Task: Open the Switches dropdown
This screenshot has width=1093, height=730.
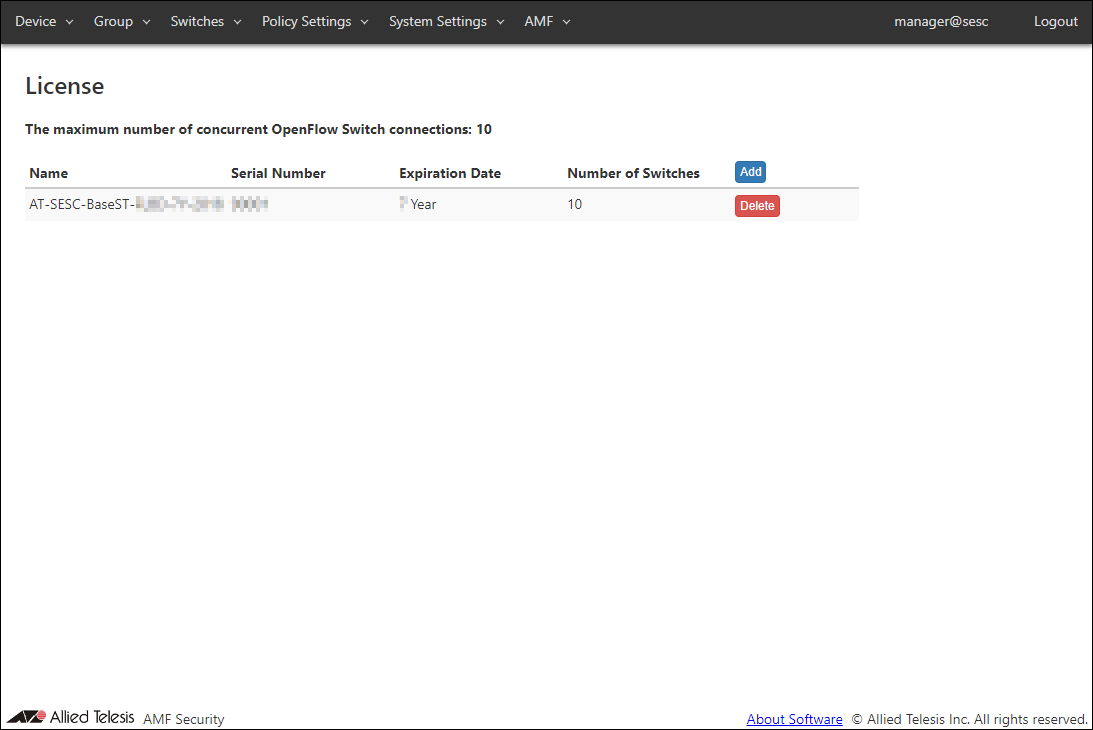Action: tap(206, 21)
